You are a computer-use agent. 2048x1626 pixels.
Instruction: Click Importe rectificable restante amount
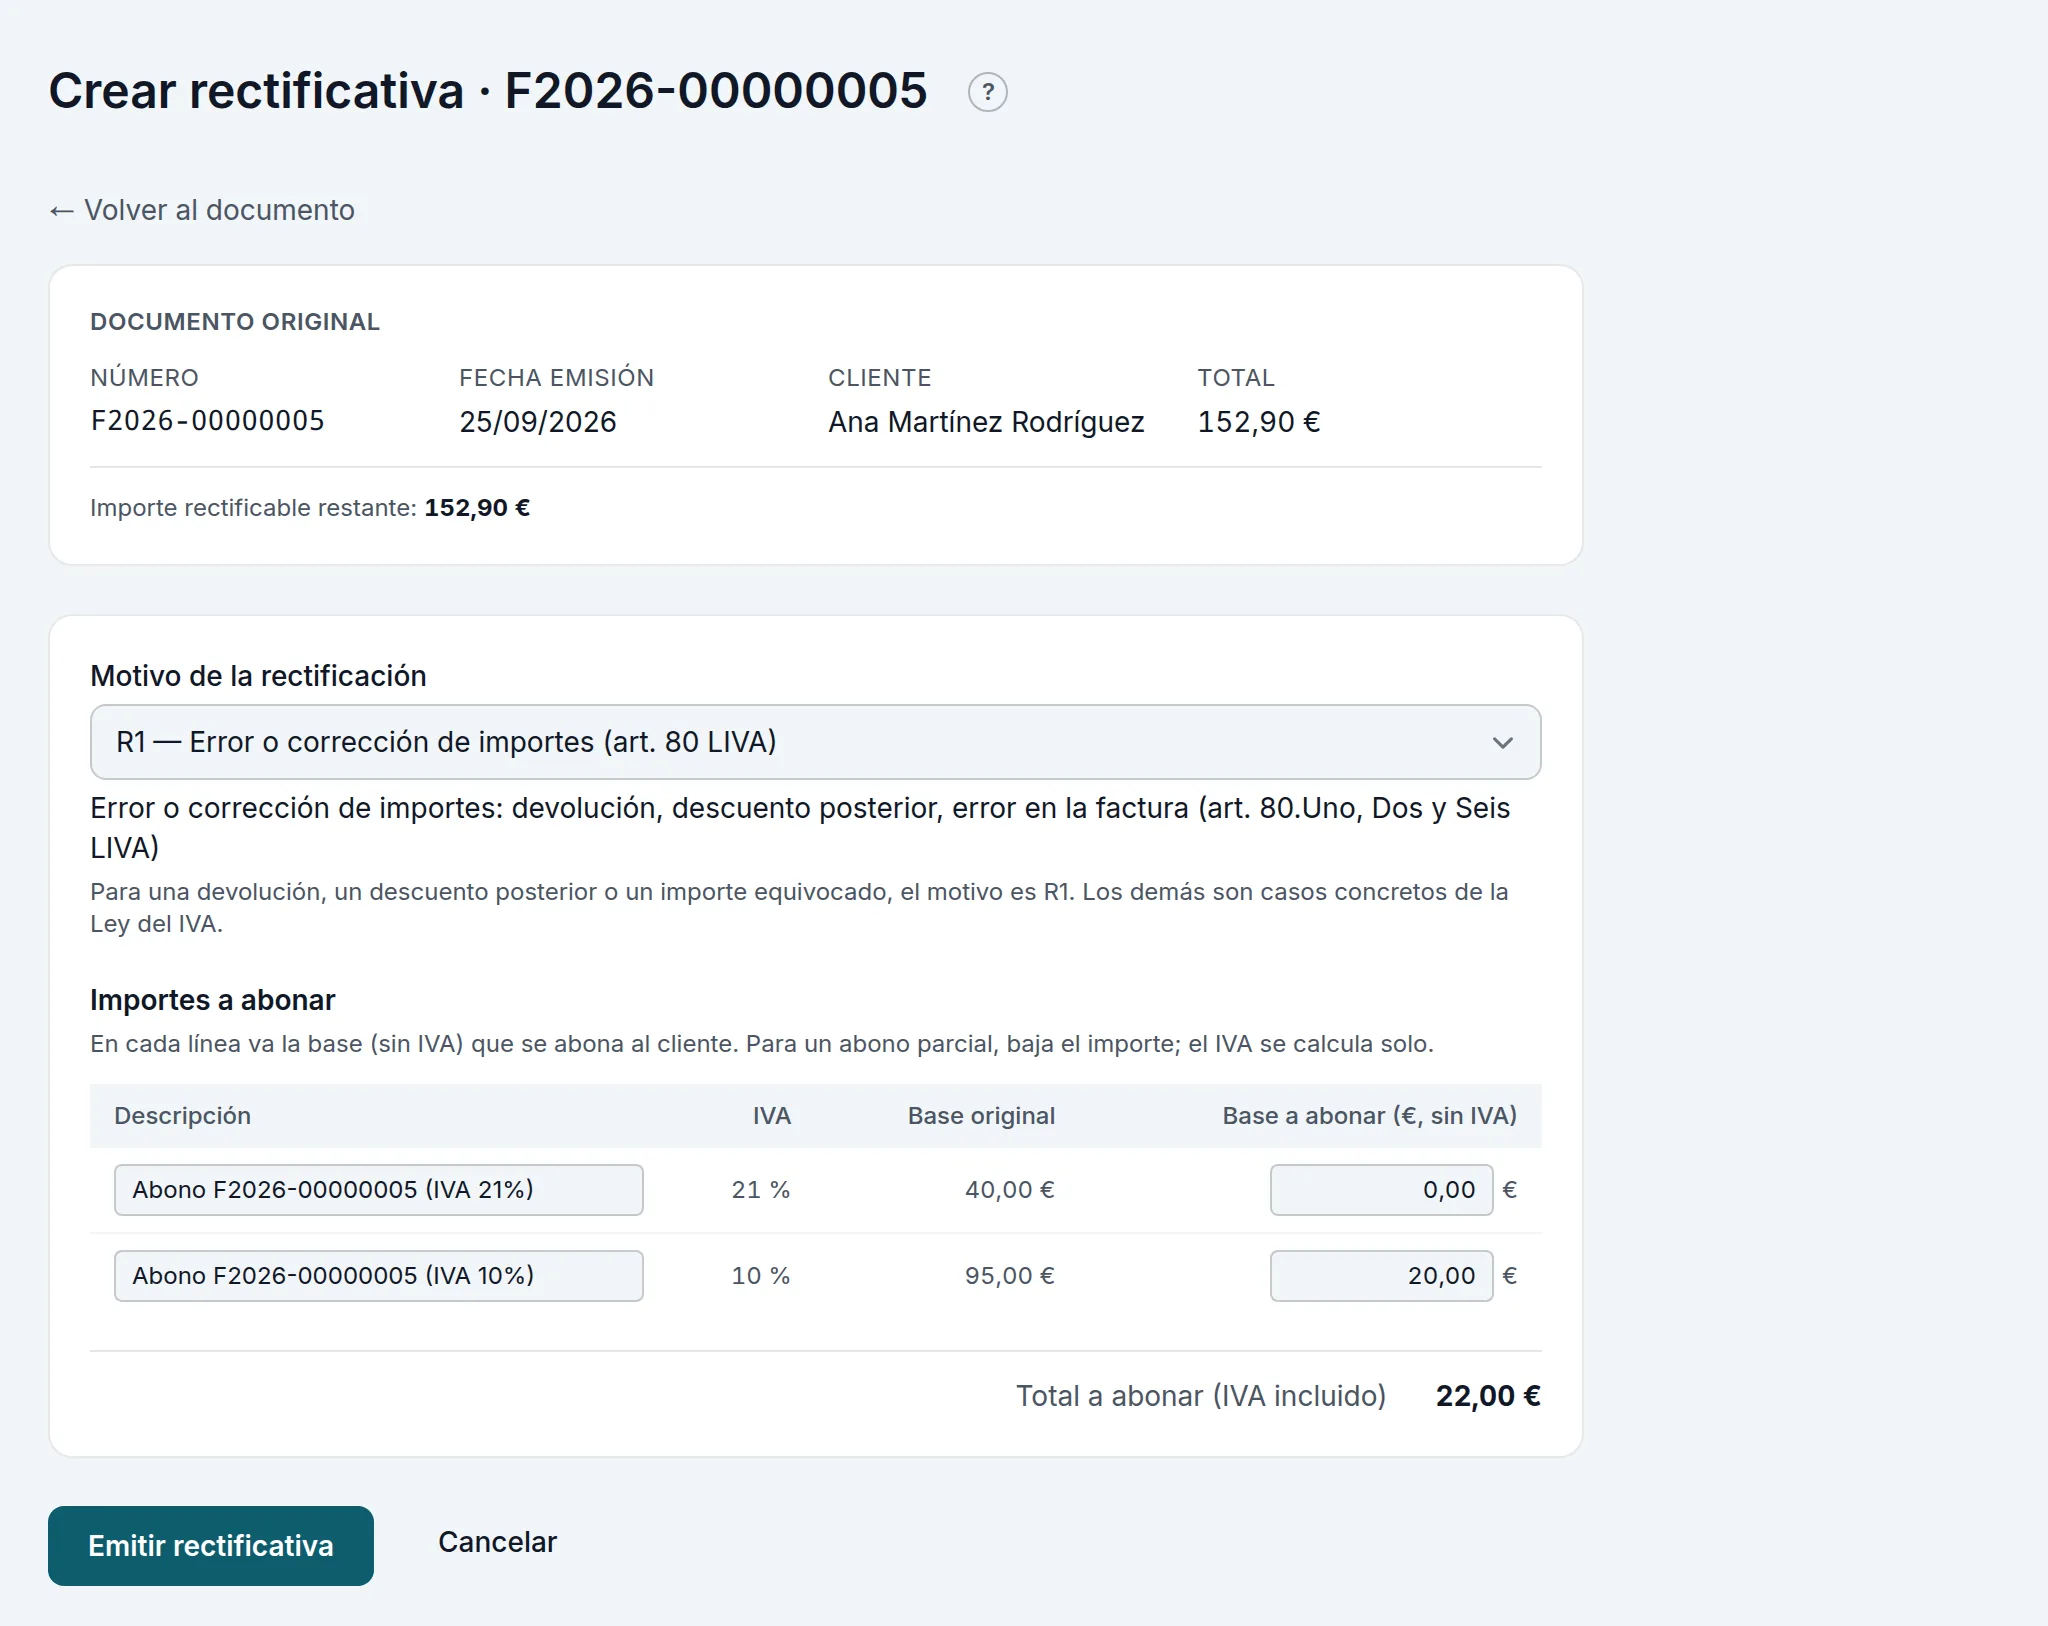[x=477, y=508]
